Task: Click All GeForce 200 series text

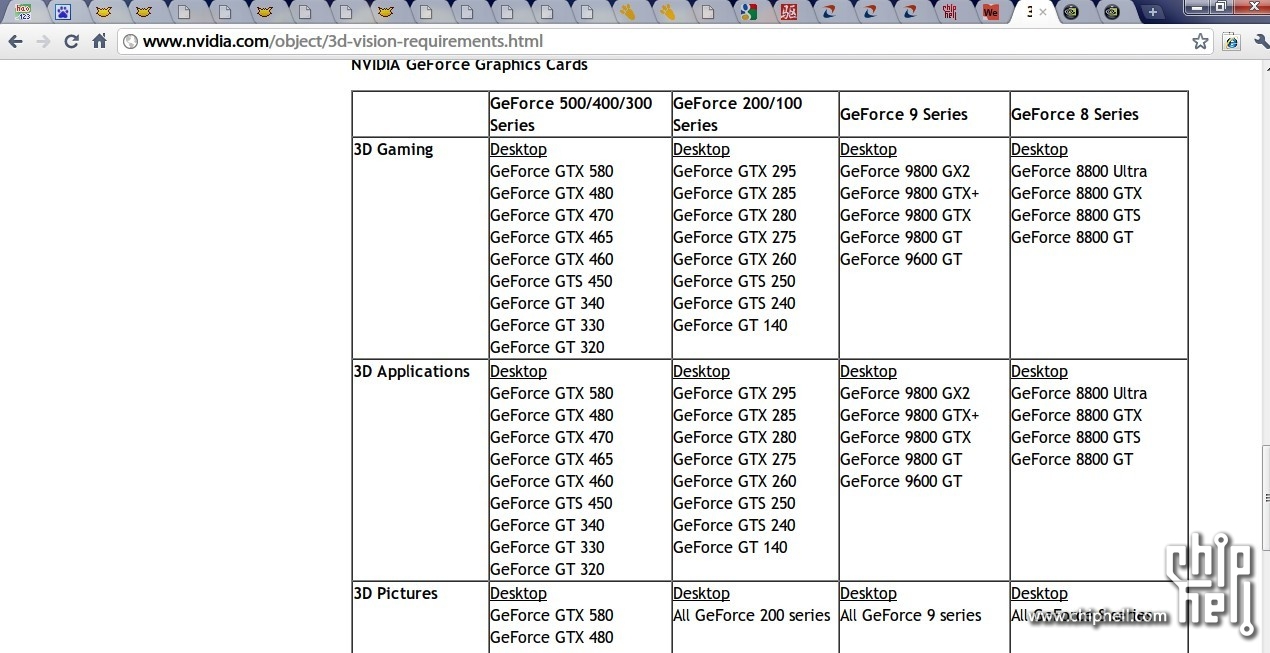Action: click(752, 615)
